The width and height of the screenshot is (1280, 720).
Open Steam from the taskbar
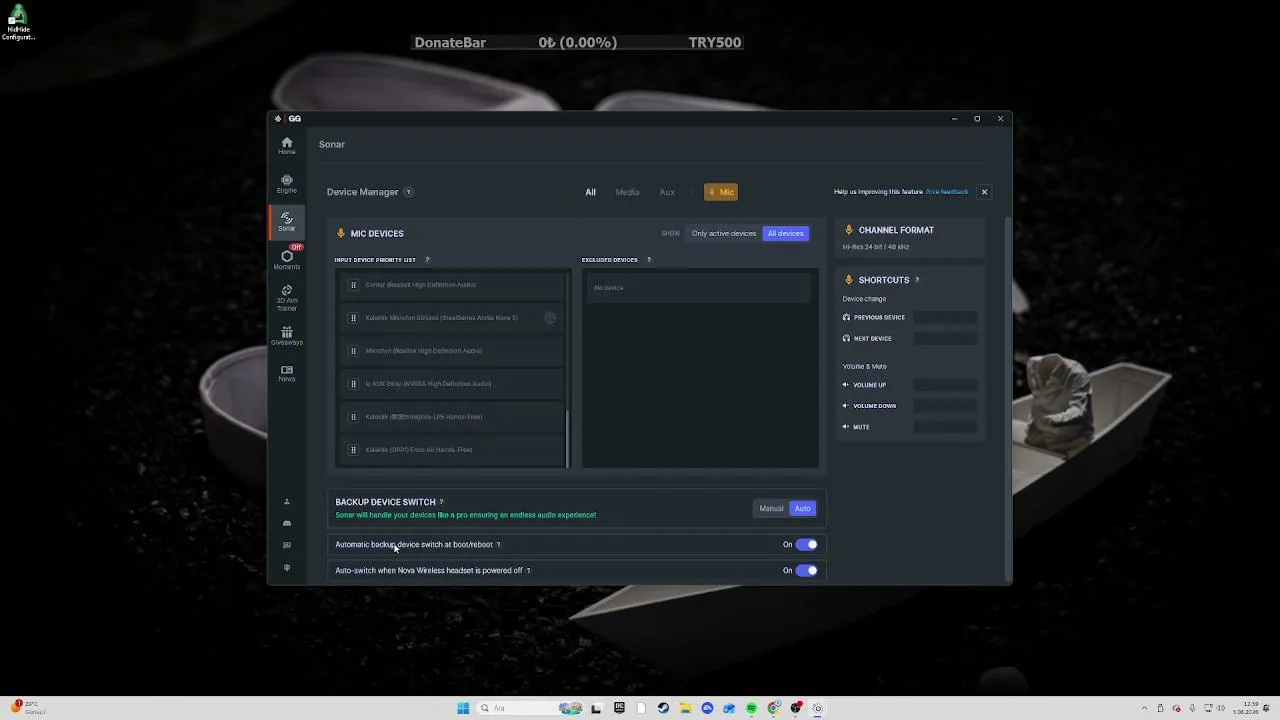coord(663,709)
